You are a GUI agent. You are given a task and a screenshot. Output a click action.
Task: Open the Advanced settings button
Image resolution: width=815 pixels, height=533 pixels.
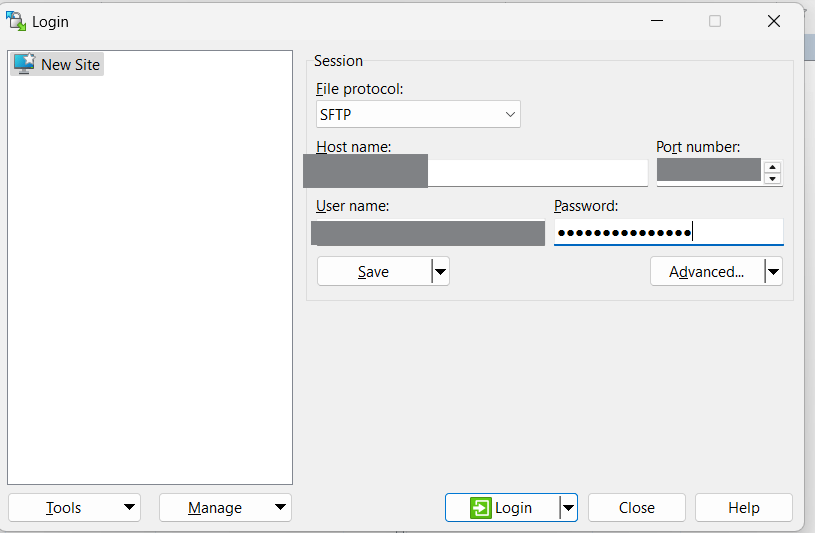tap(706, 272)
